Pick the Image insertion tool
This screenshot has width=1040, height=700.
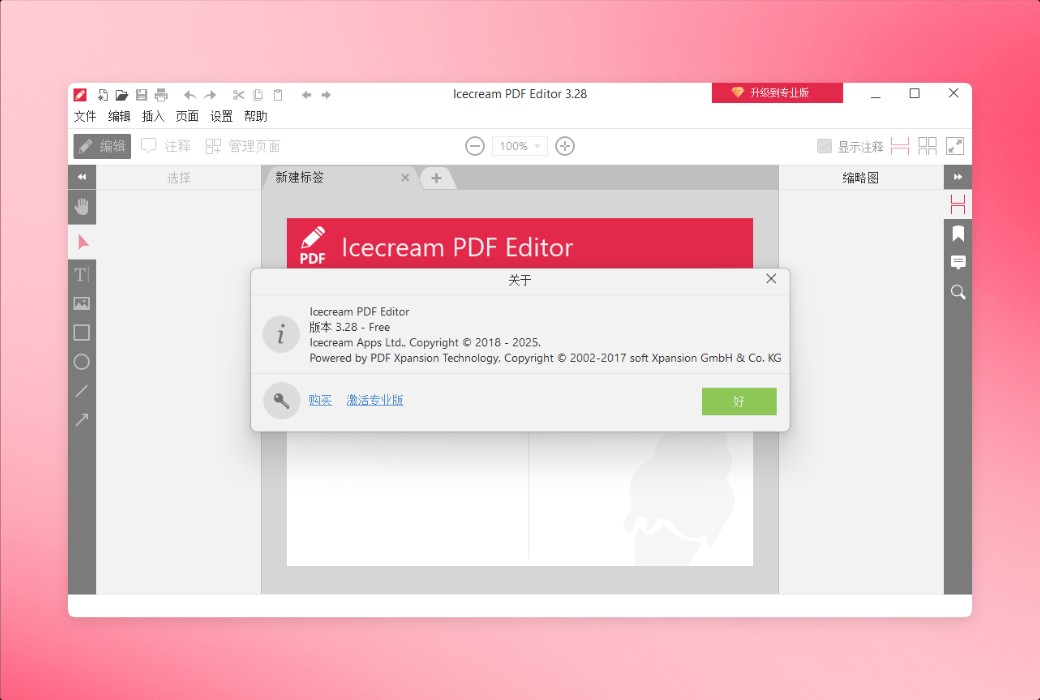pyautogui.click(x=81, y=303)
